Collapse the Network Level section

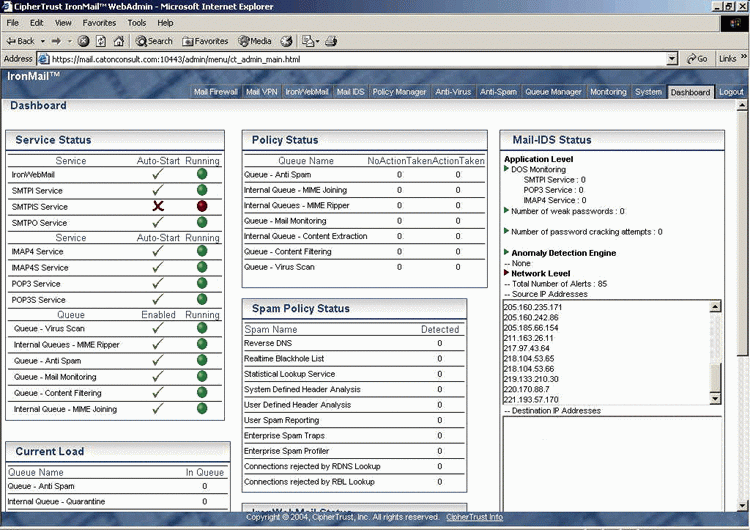point(507,272)
